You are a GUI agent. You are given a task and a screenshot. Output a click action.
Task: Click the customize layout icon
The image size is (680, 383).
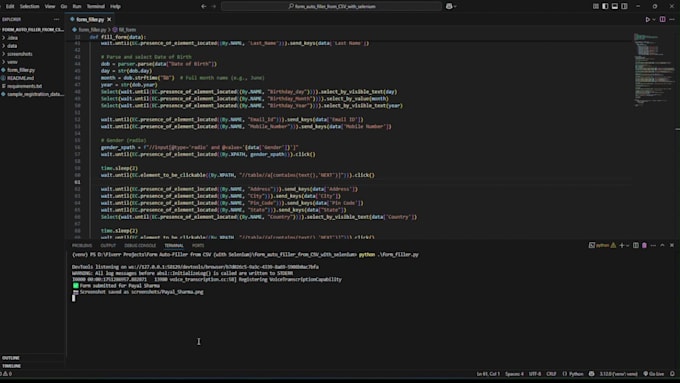pyautogui.click(x=596, y=7)
